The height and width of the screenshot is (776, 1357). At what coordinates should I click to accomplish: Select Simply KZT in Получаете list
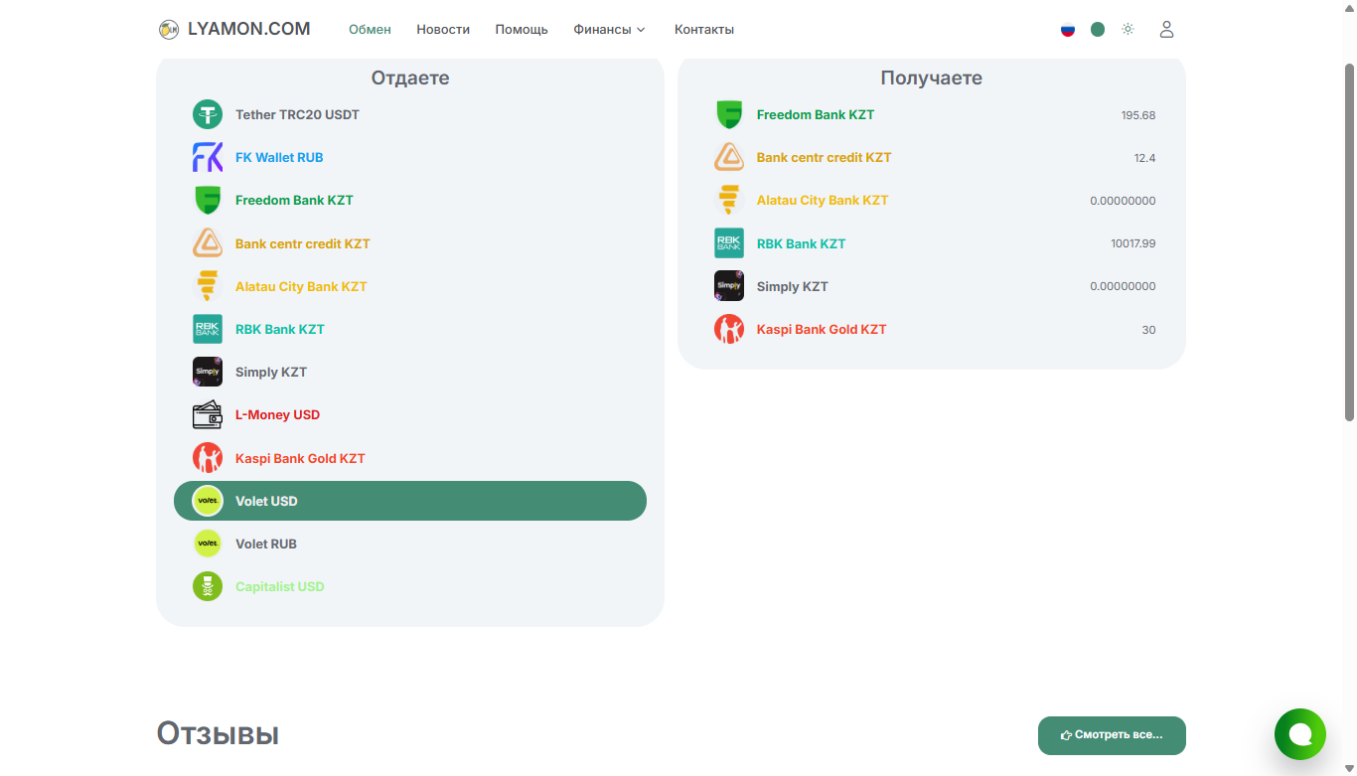click(932, 286)
